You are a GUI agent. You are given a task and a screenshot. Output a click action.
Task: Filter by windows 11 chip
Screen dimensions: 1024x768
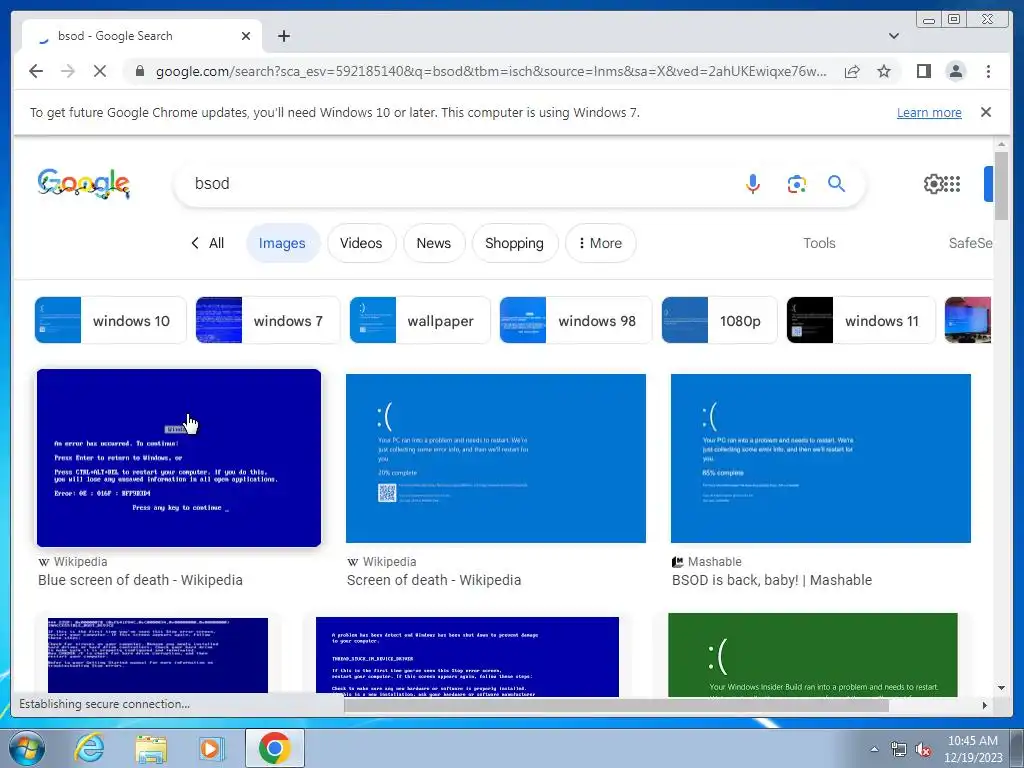(861, 320)
